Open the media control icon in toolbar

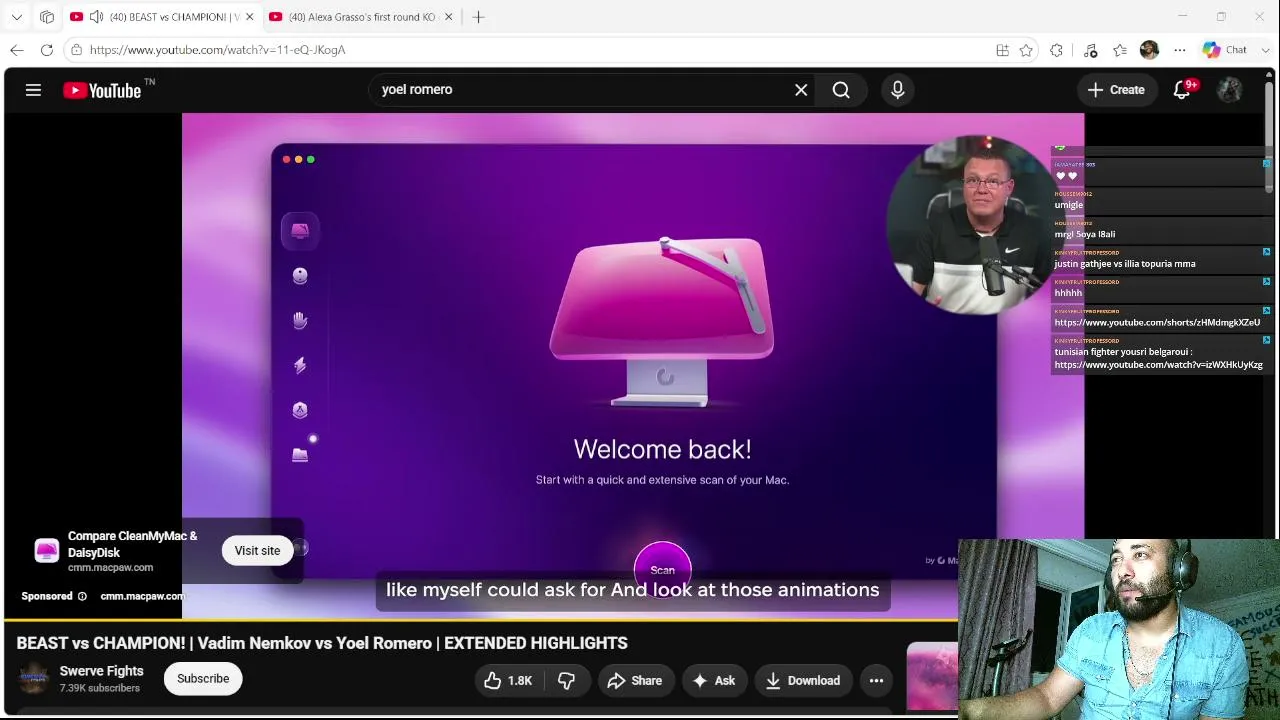tap(1090, 50)
